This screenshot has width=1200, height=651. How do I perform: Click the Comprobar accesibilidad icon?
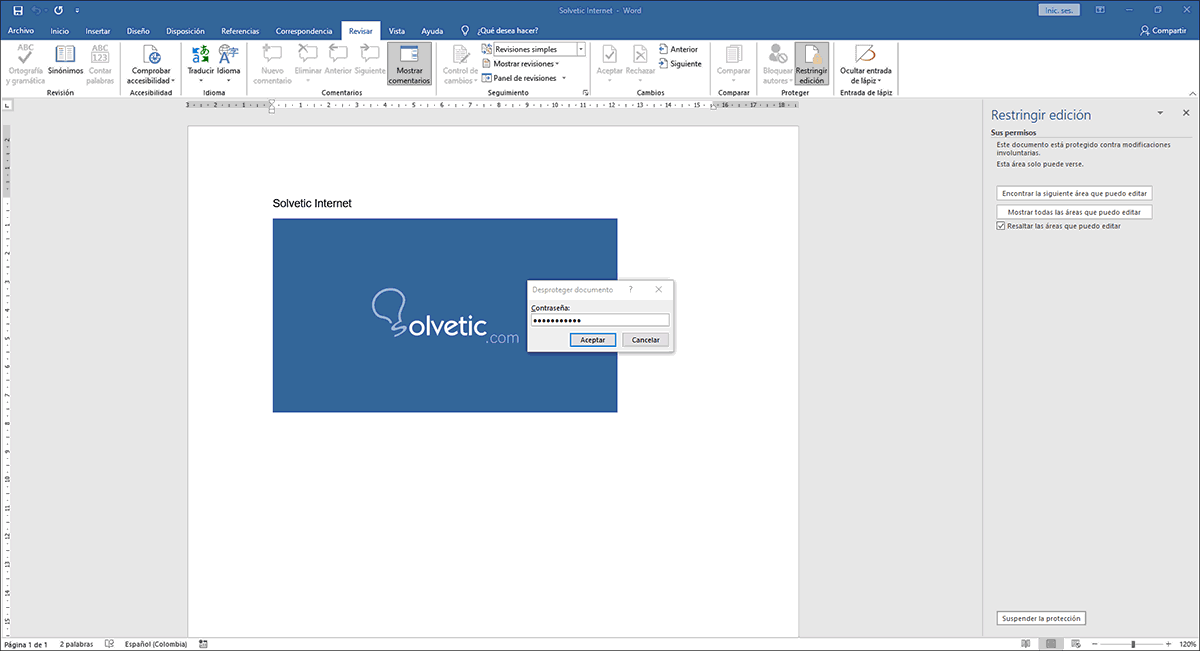click(x=152, y=54)
